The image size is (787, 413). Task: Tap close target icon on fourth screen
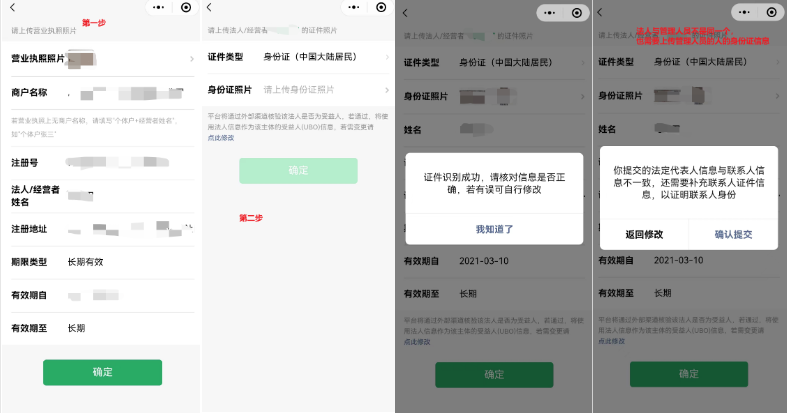click(771, 13)
